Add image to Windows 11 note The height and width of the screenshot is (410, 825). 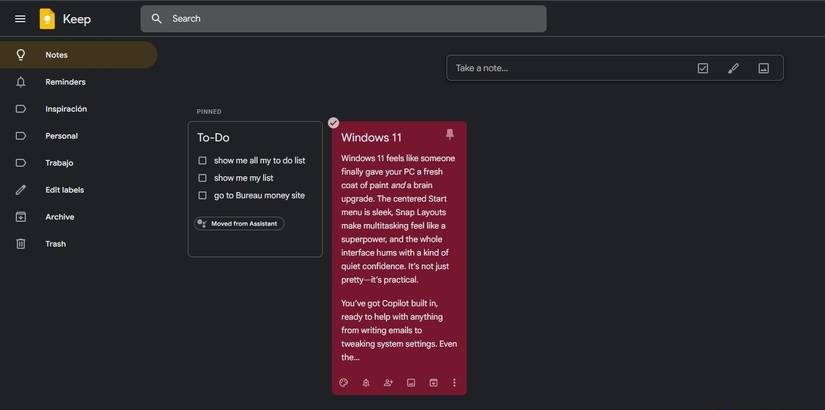[x=411, y=383]
